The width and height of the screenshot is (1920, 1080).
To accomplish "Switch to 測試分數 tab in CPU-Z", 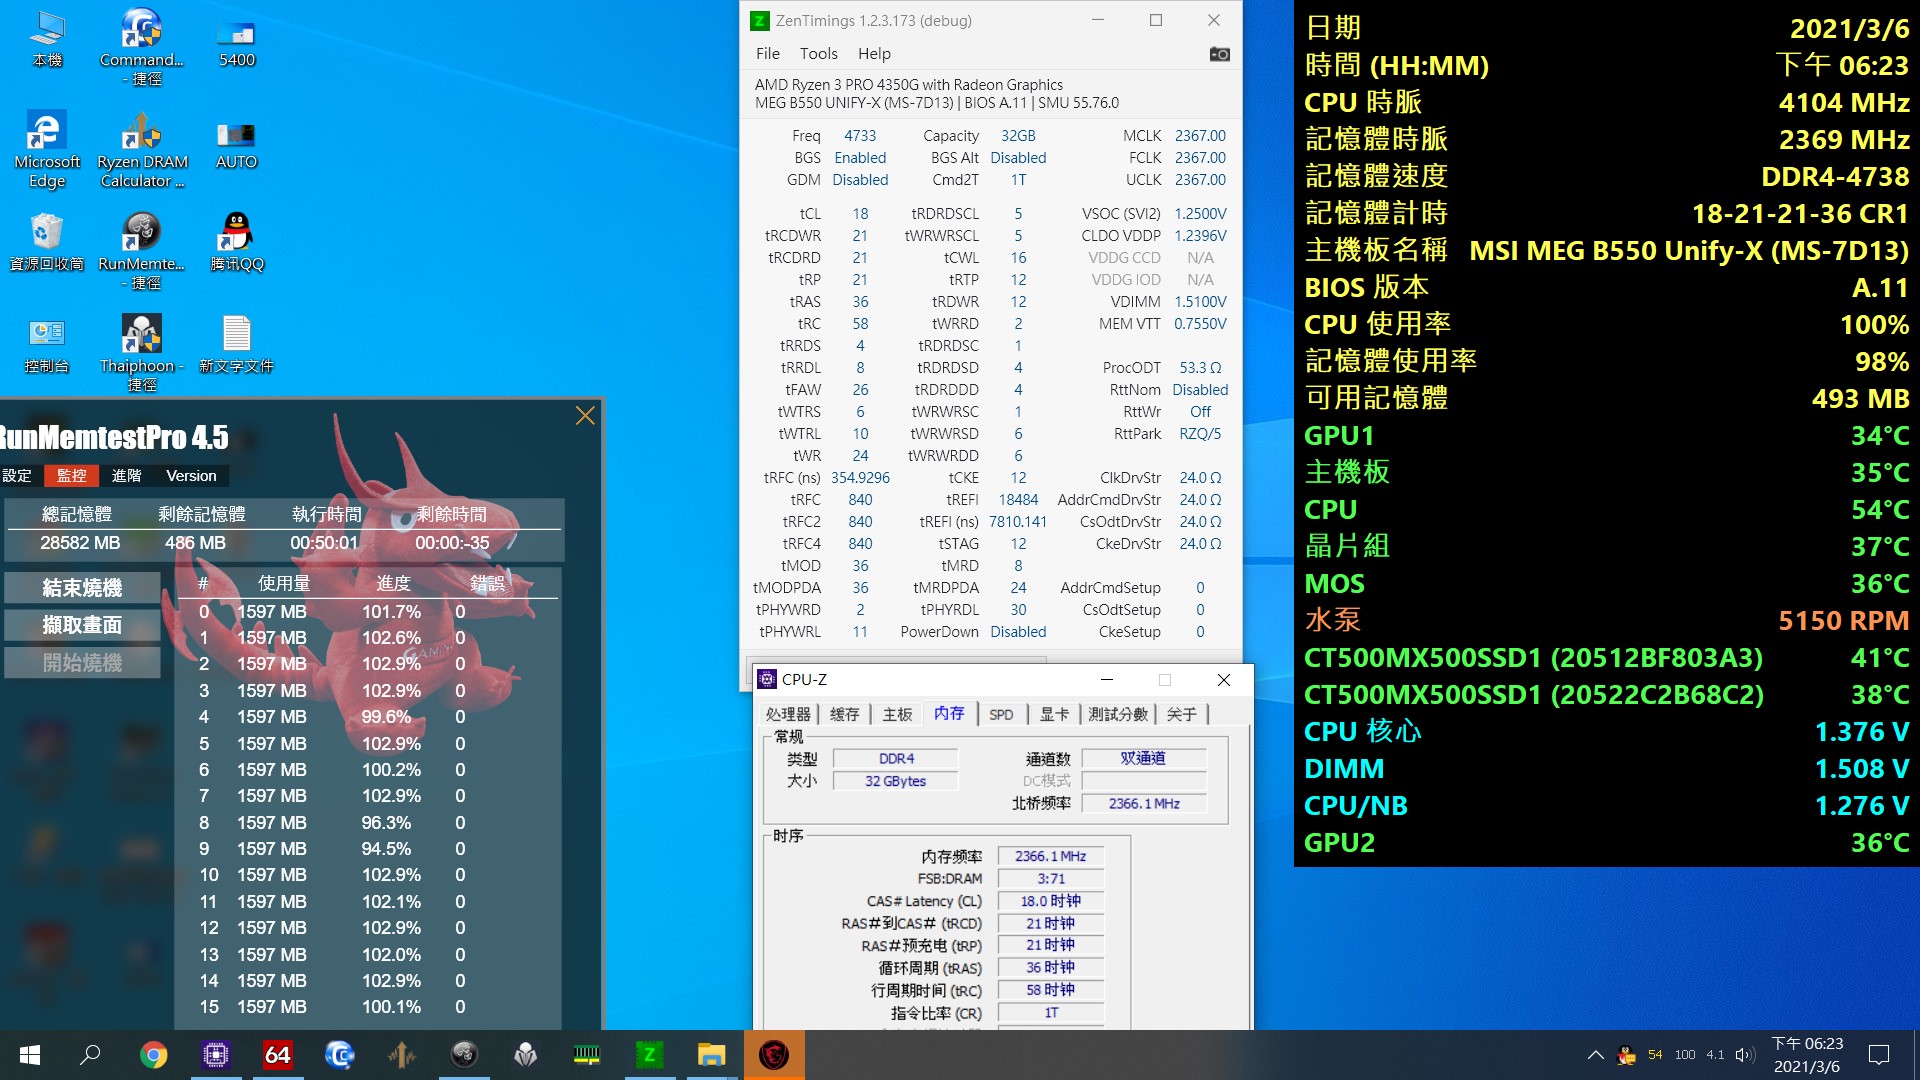I will coord(1118,714).
